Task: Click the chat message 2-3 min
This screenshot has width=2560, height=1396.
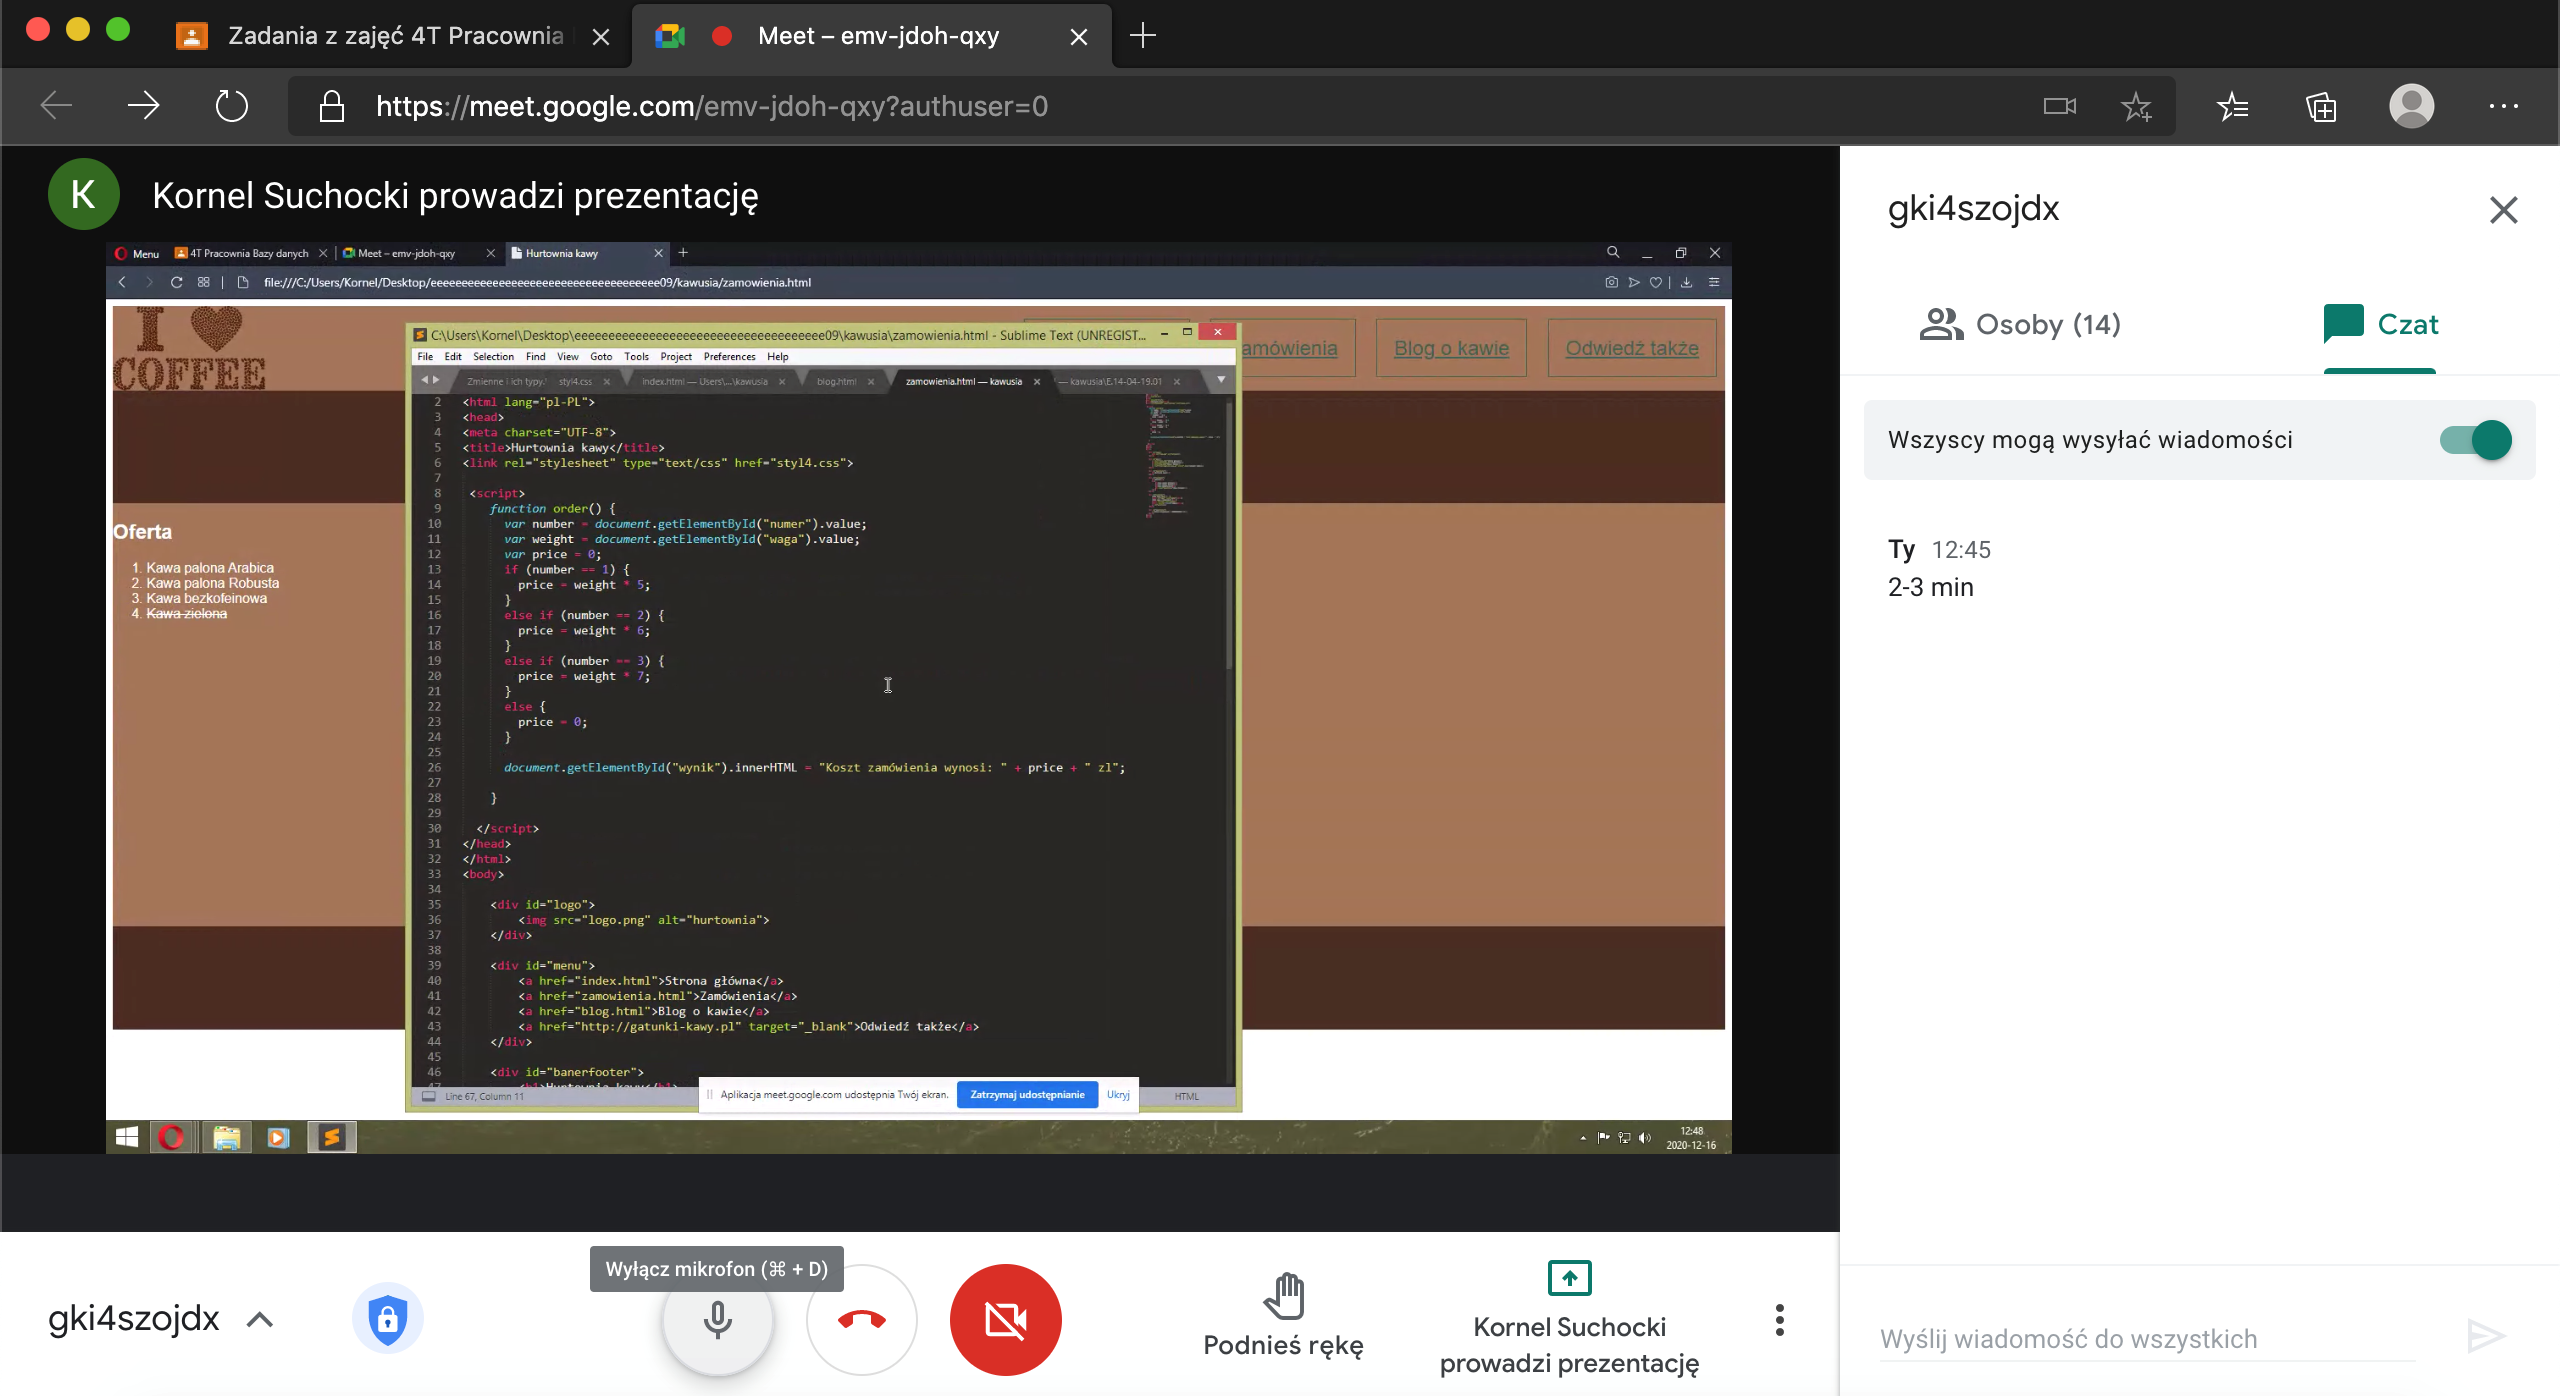Action: pyautogui.click(x=1930, y=587)
